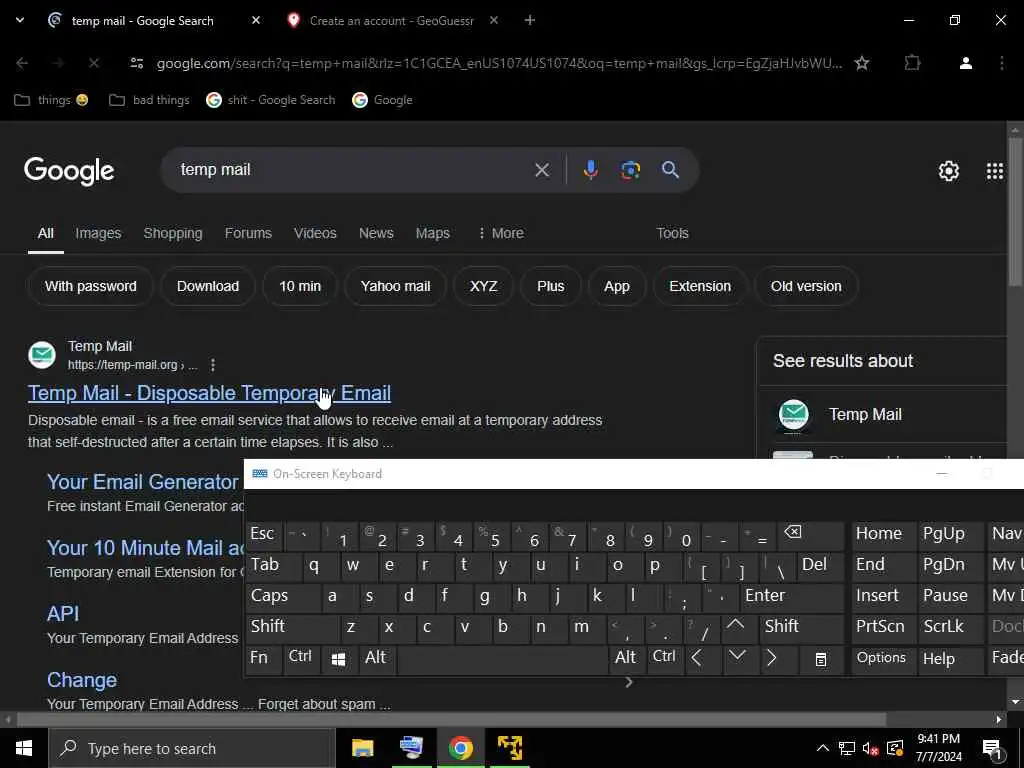1024x768 pixels.
Task: Open the Windows Start menu
Action: (24, 748)
